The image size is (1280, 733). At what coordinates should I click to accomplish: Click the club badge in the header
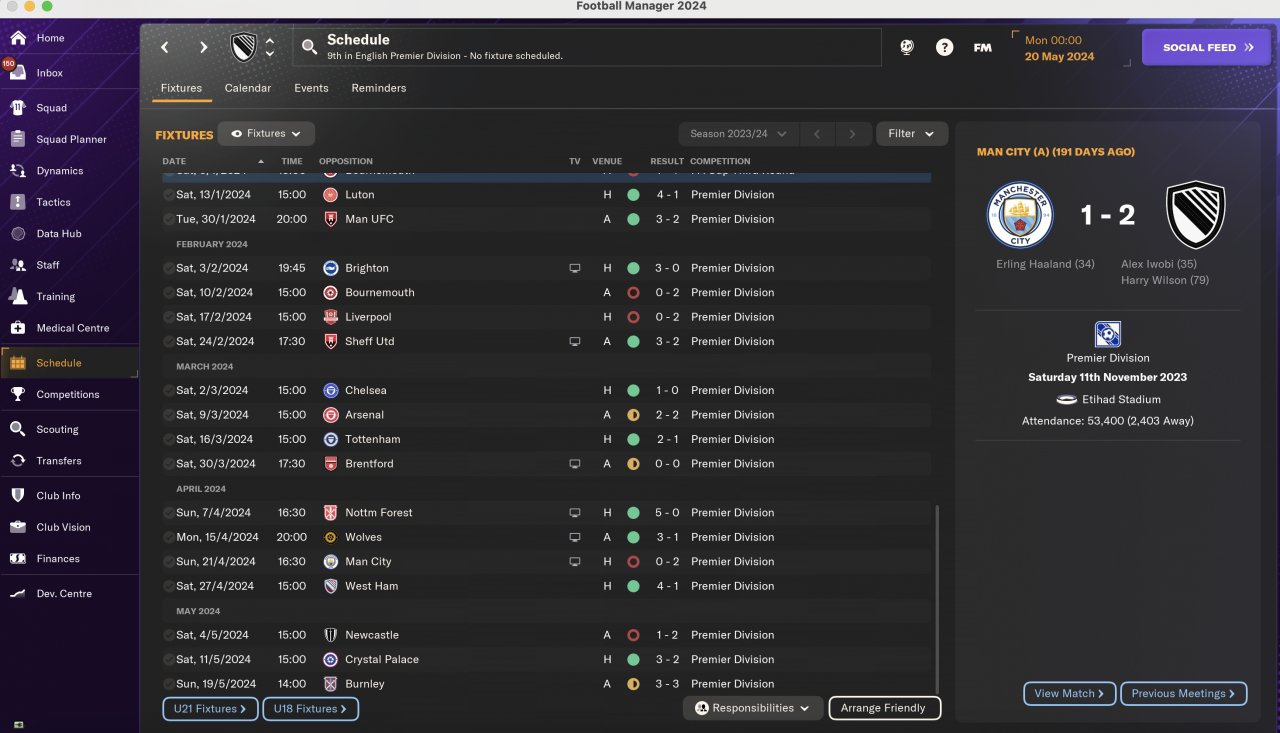click(244, 47)
